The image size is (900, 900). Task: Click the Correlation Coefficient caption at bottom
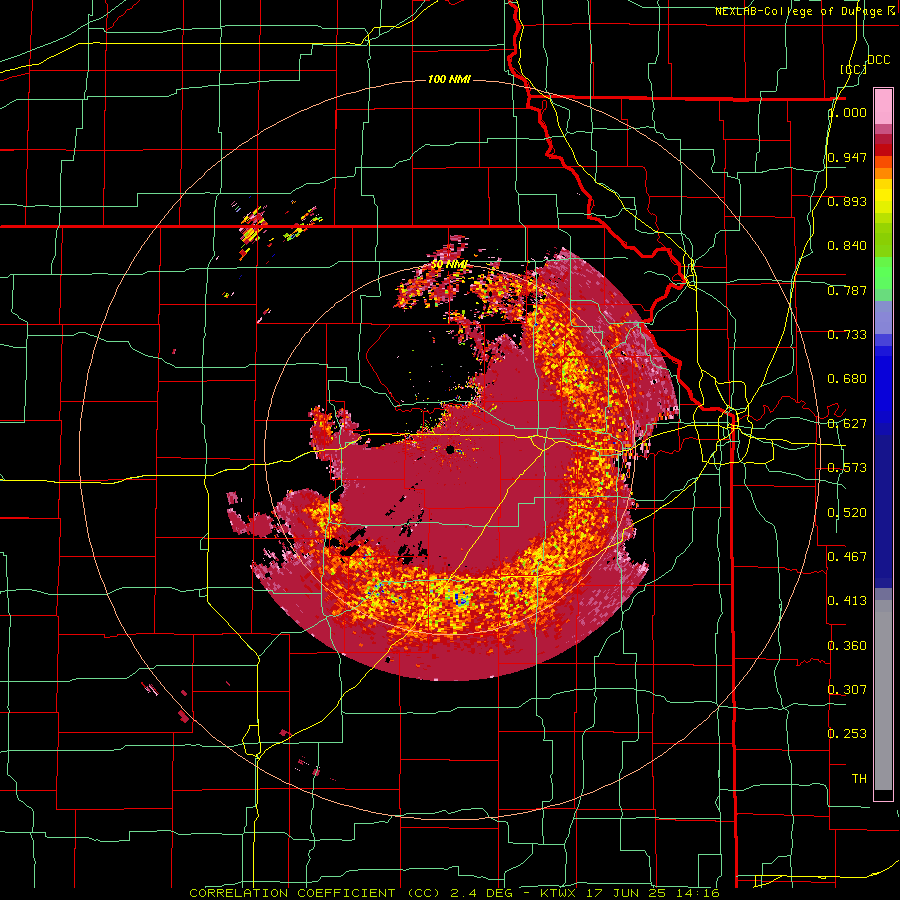pos(453,893)
